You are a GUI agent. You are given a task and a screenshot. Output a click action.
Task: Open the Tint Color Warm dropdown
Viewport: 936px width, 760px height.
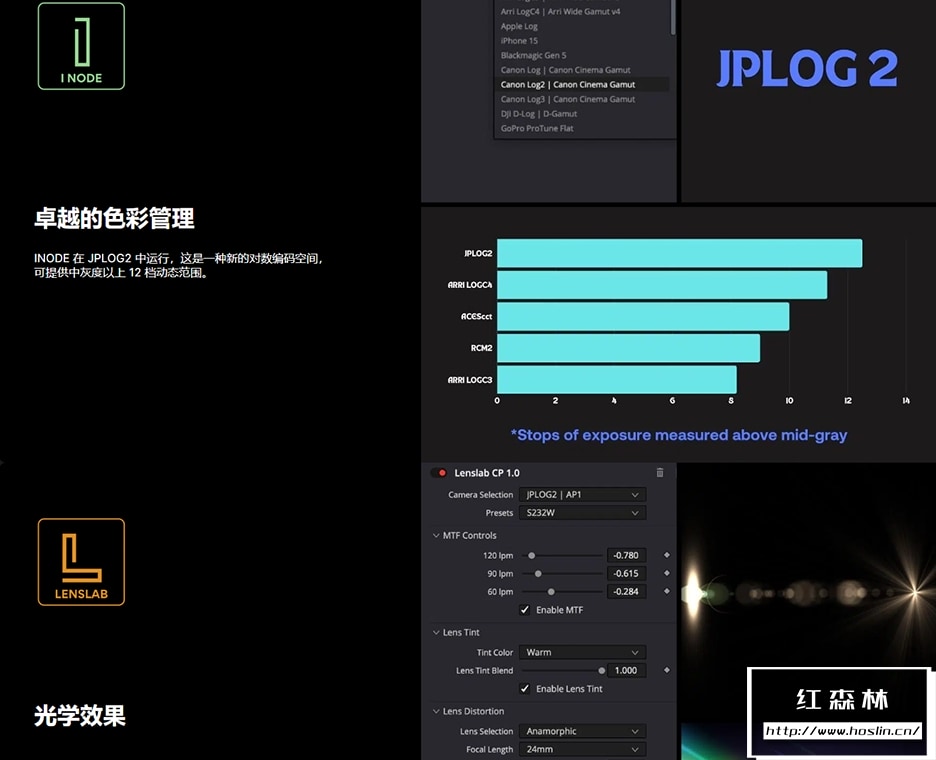click(582, 652)
